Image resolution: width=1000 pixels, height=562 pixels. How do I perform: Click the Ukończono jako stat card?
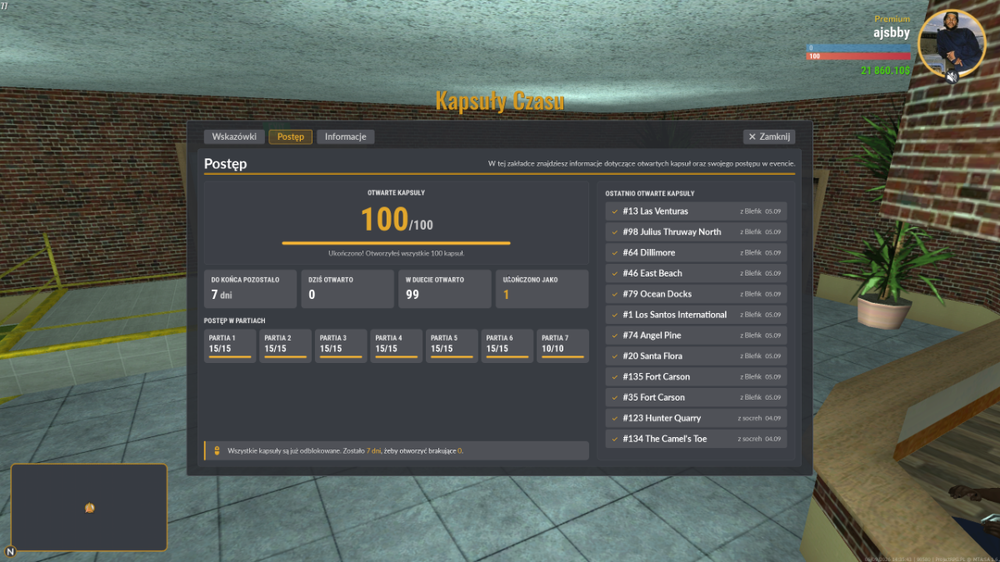(542, 289)
